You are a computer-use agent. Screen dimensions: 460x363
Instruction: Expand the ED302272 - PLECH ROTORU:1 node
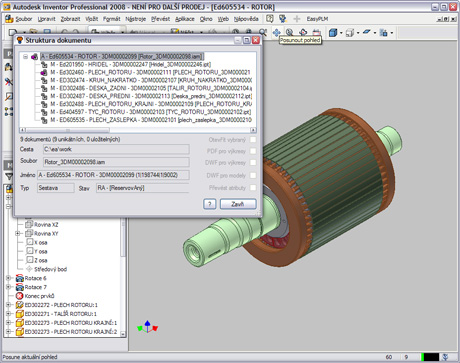(8, 305)
